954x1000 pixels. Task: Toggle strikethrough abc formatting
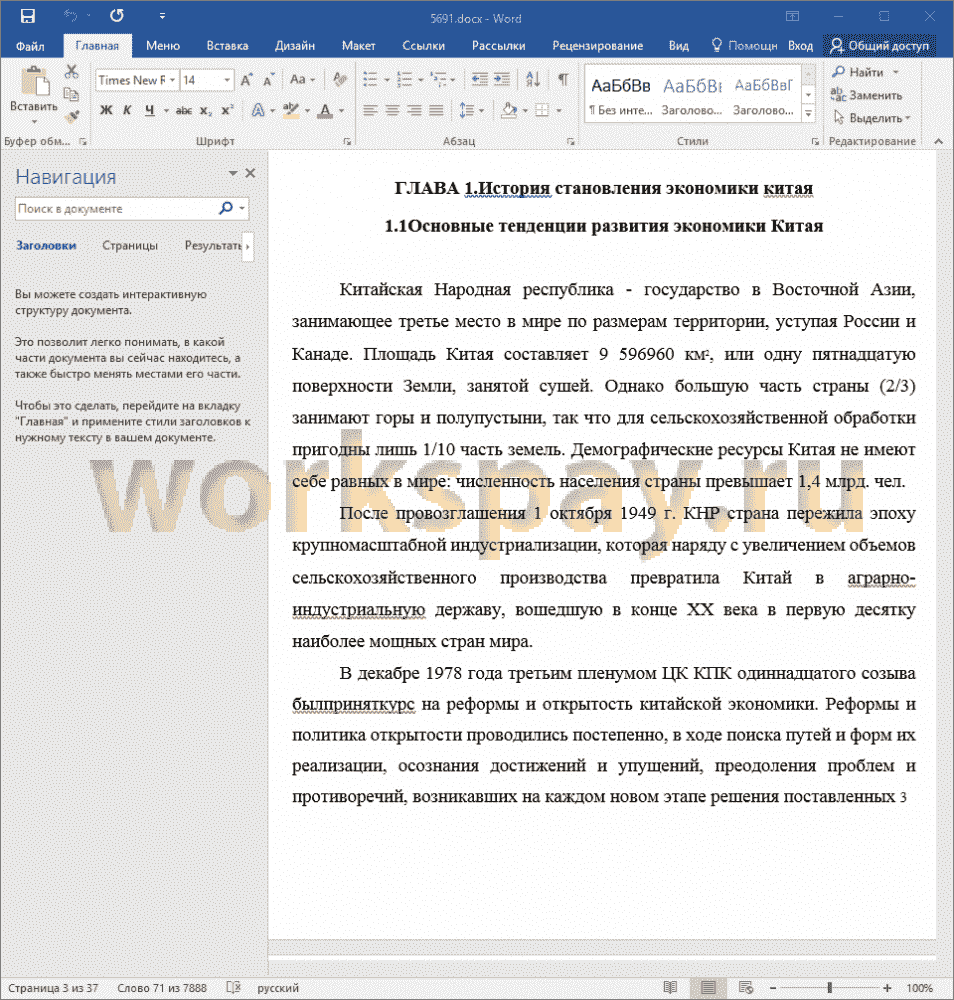coord(184,110)
